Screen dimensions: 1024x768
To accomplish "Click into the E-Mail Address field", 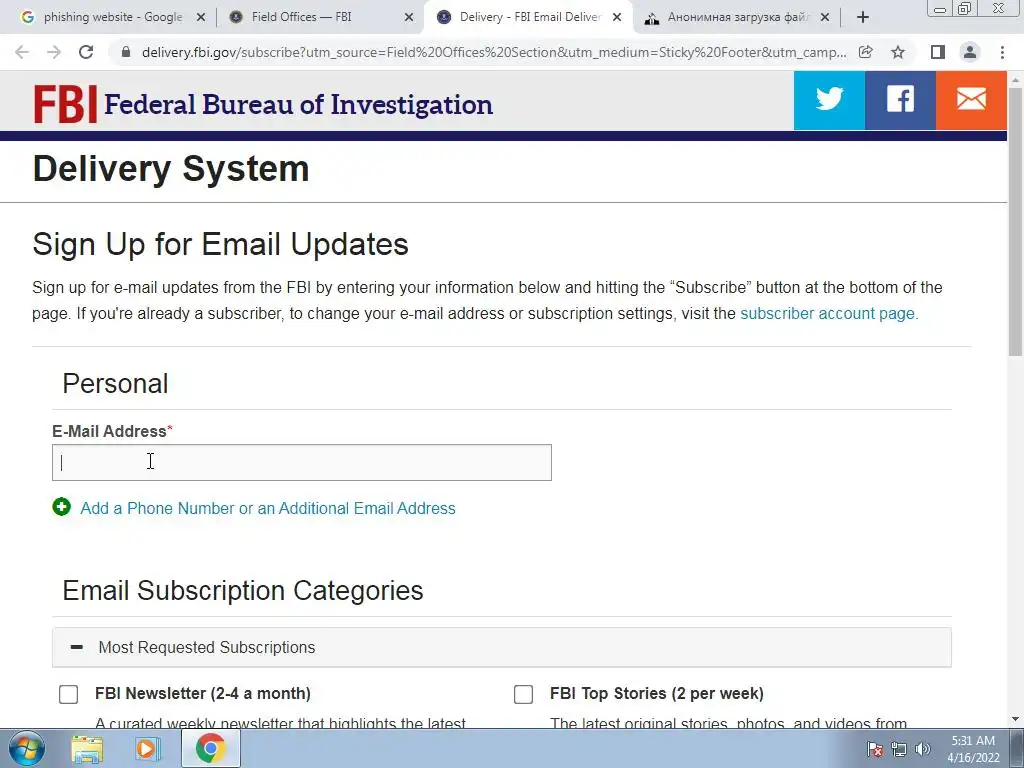I will pos(302,462).
